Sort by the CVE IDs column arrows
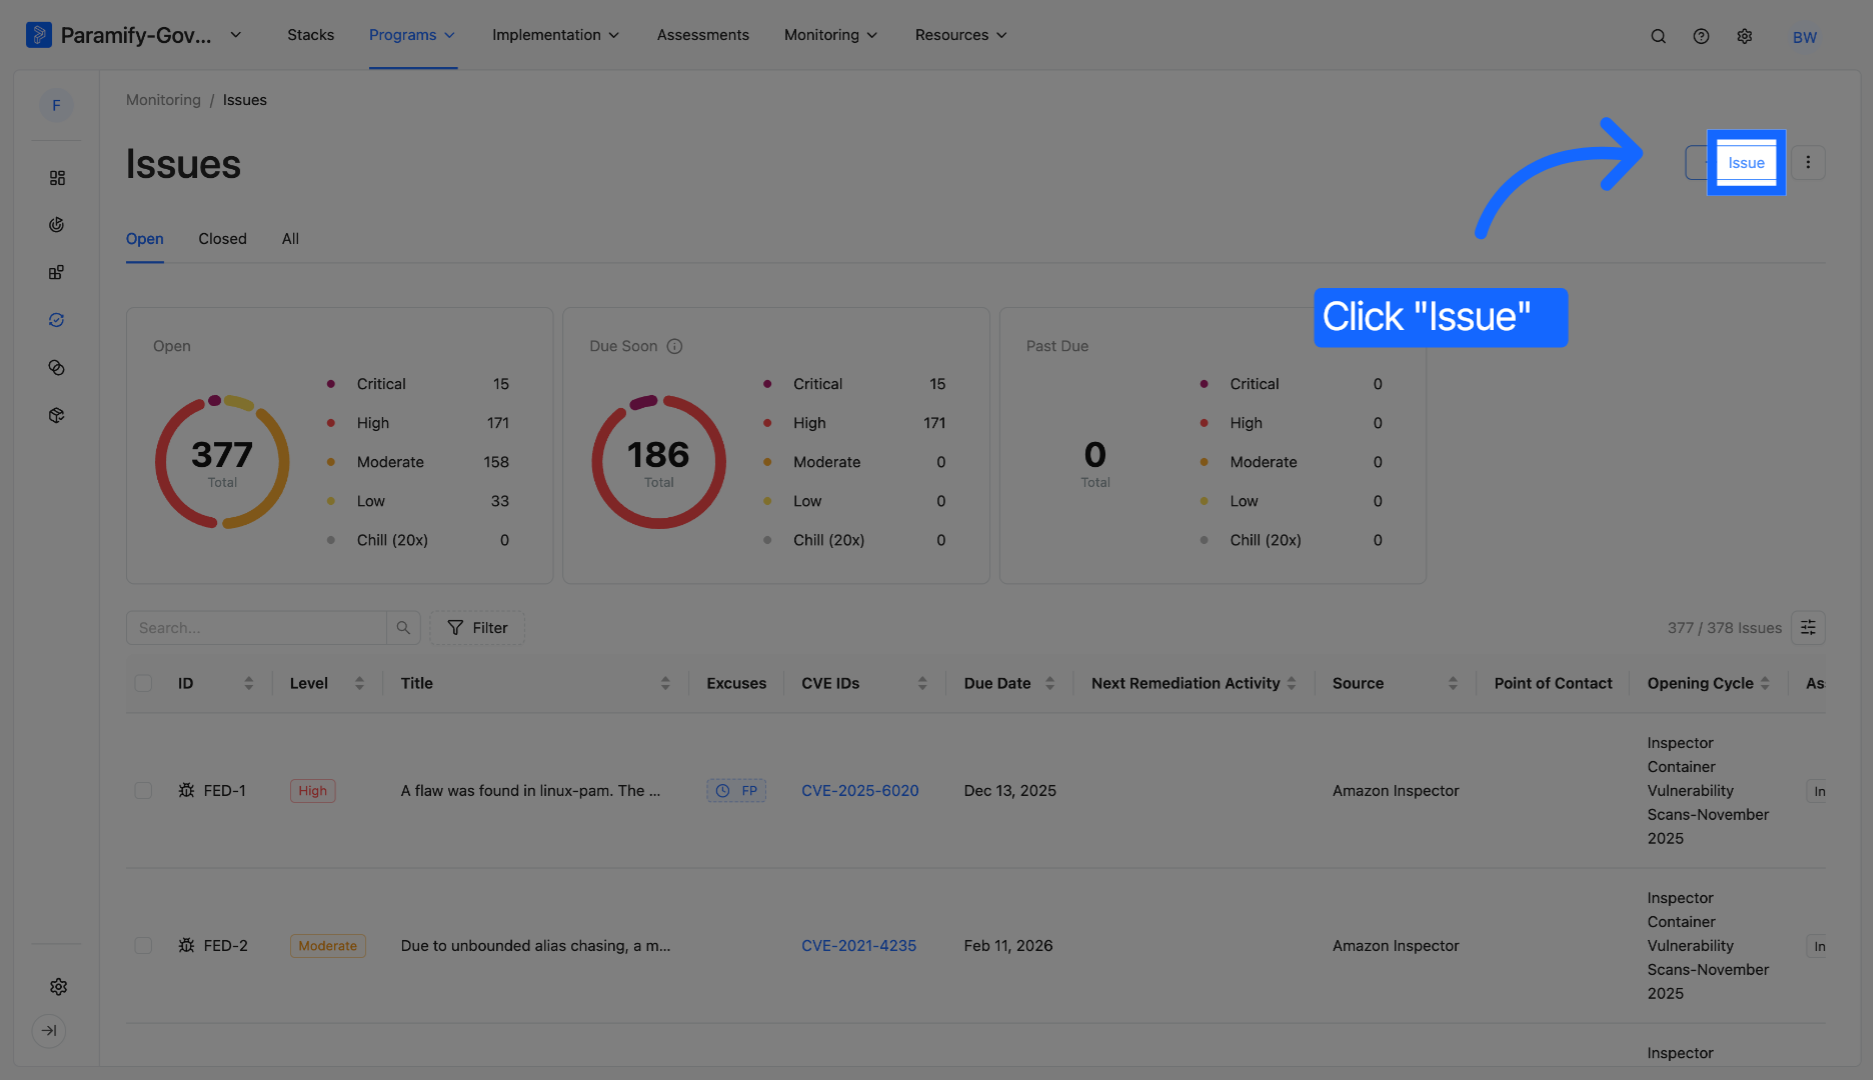Image resolution: width=1873 pixels, height=1080 pixels. 922,683
